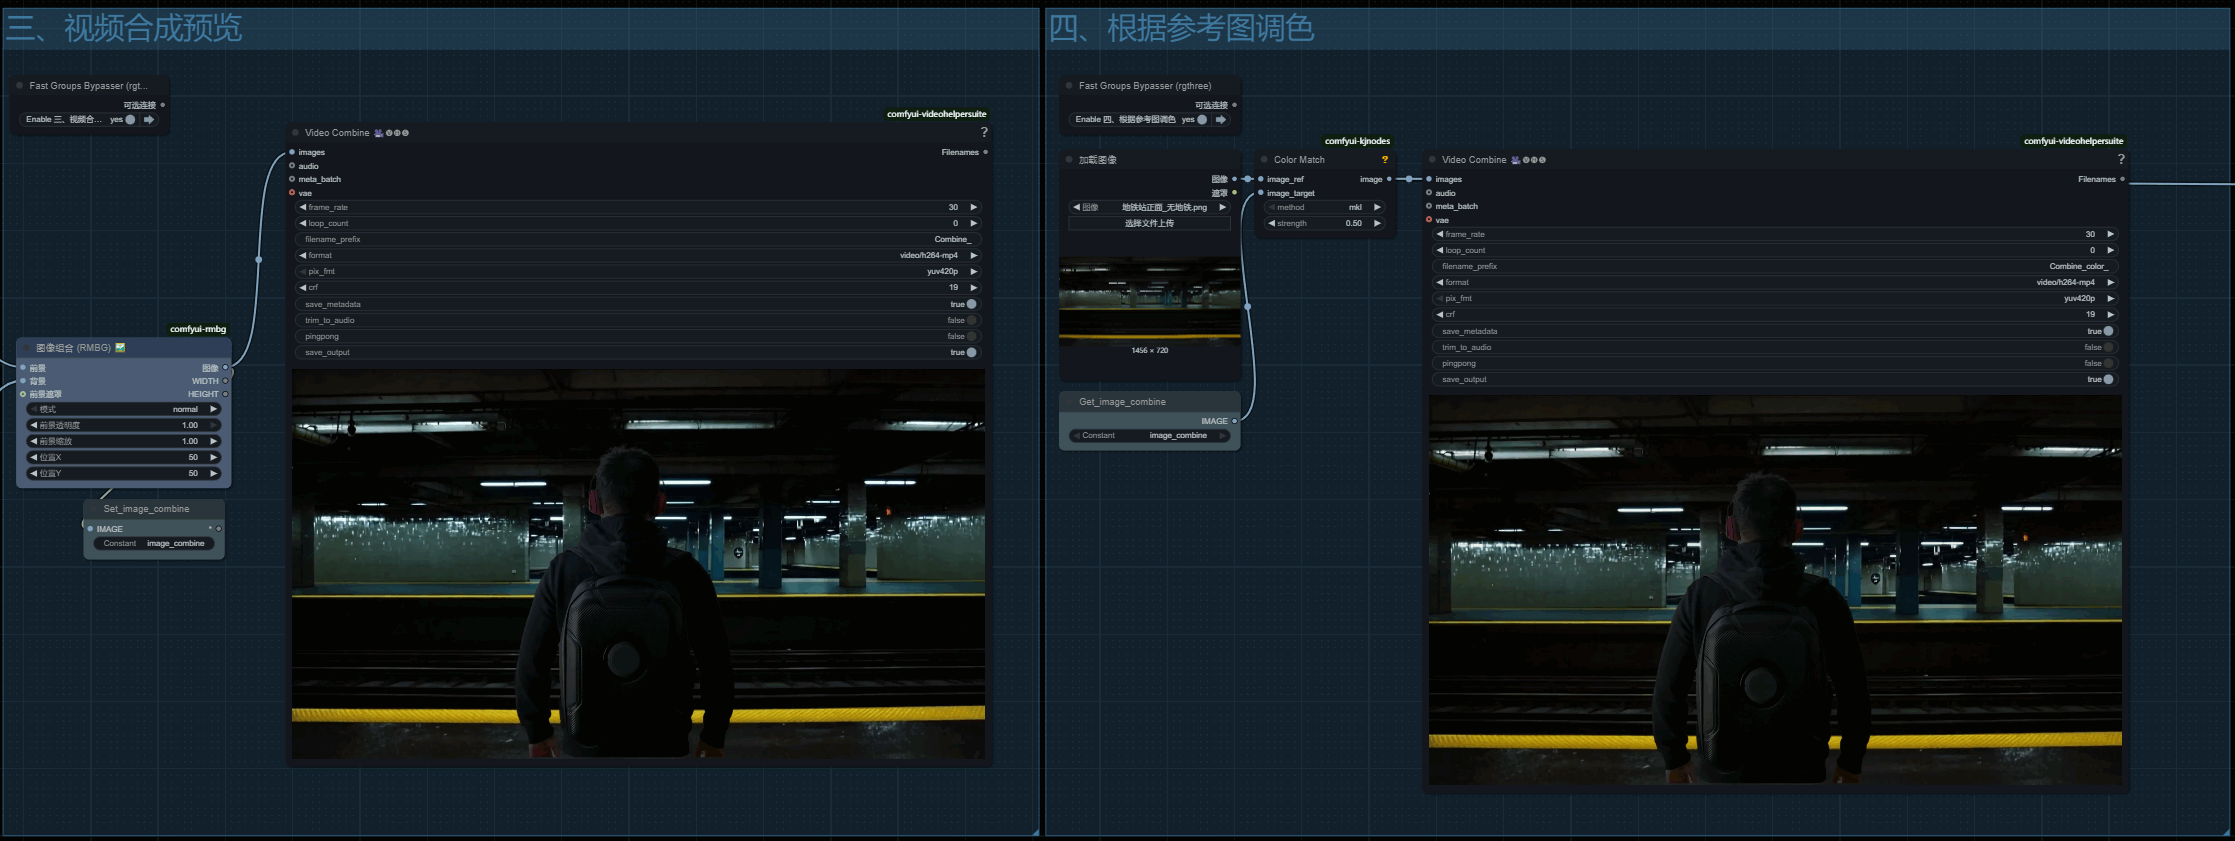Click the 选择文件上传 upload button
This screenshot has width=2235, height=841.
click(x=1149, y=223)
